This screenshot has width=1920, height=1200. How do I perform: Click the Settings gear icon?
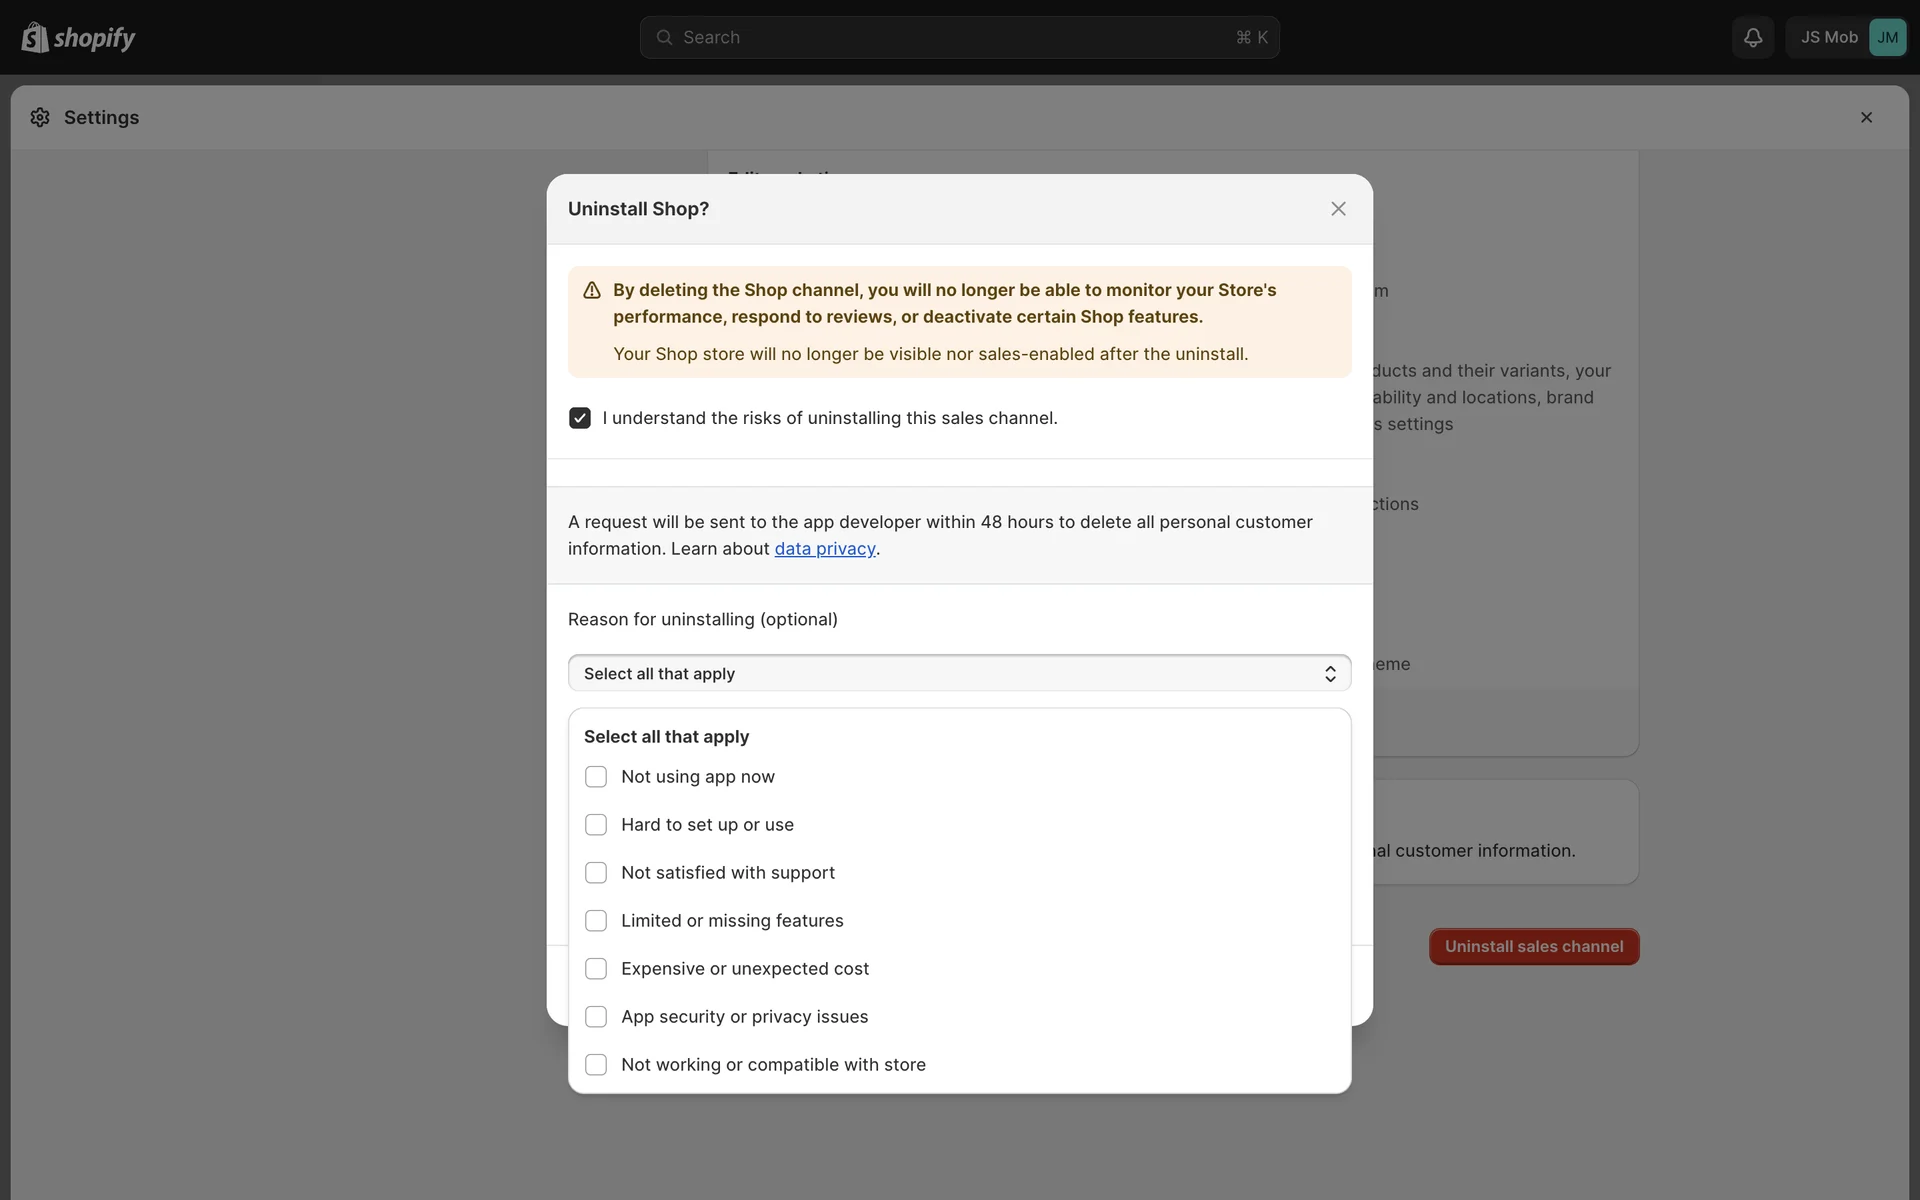point(40,117)
